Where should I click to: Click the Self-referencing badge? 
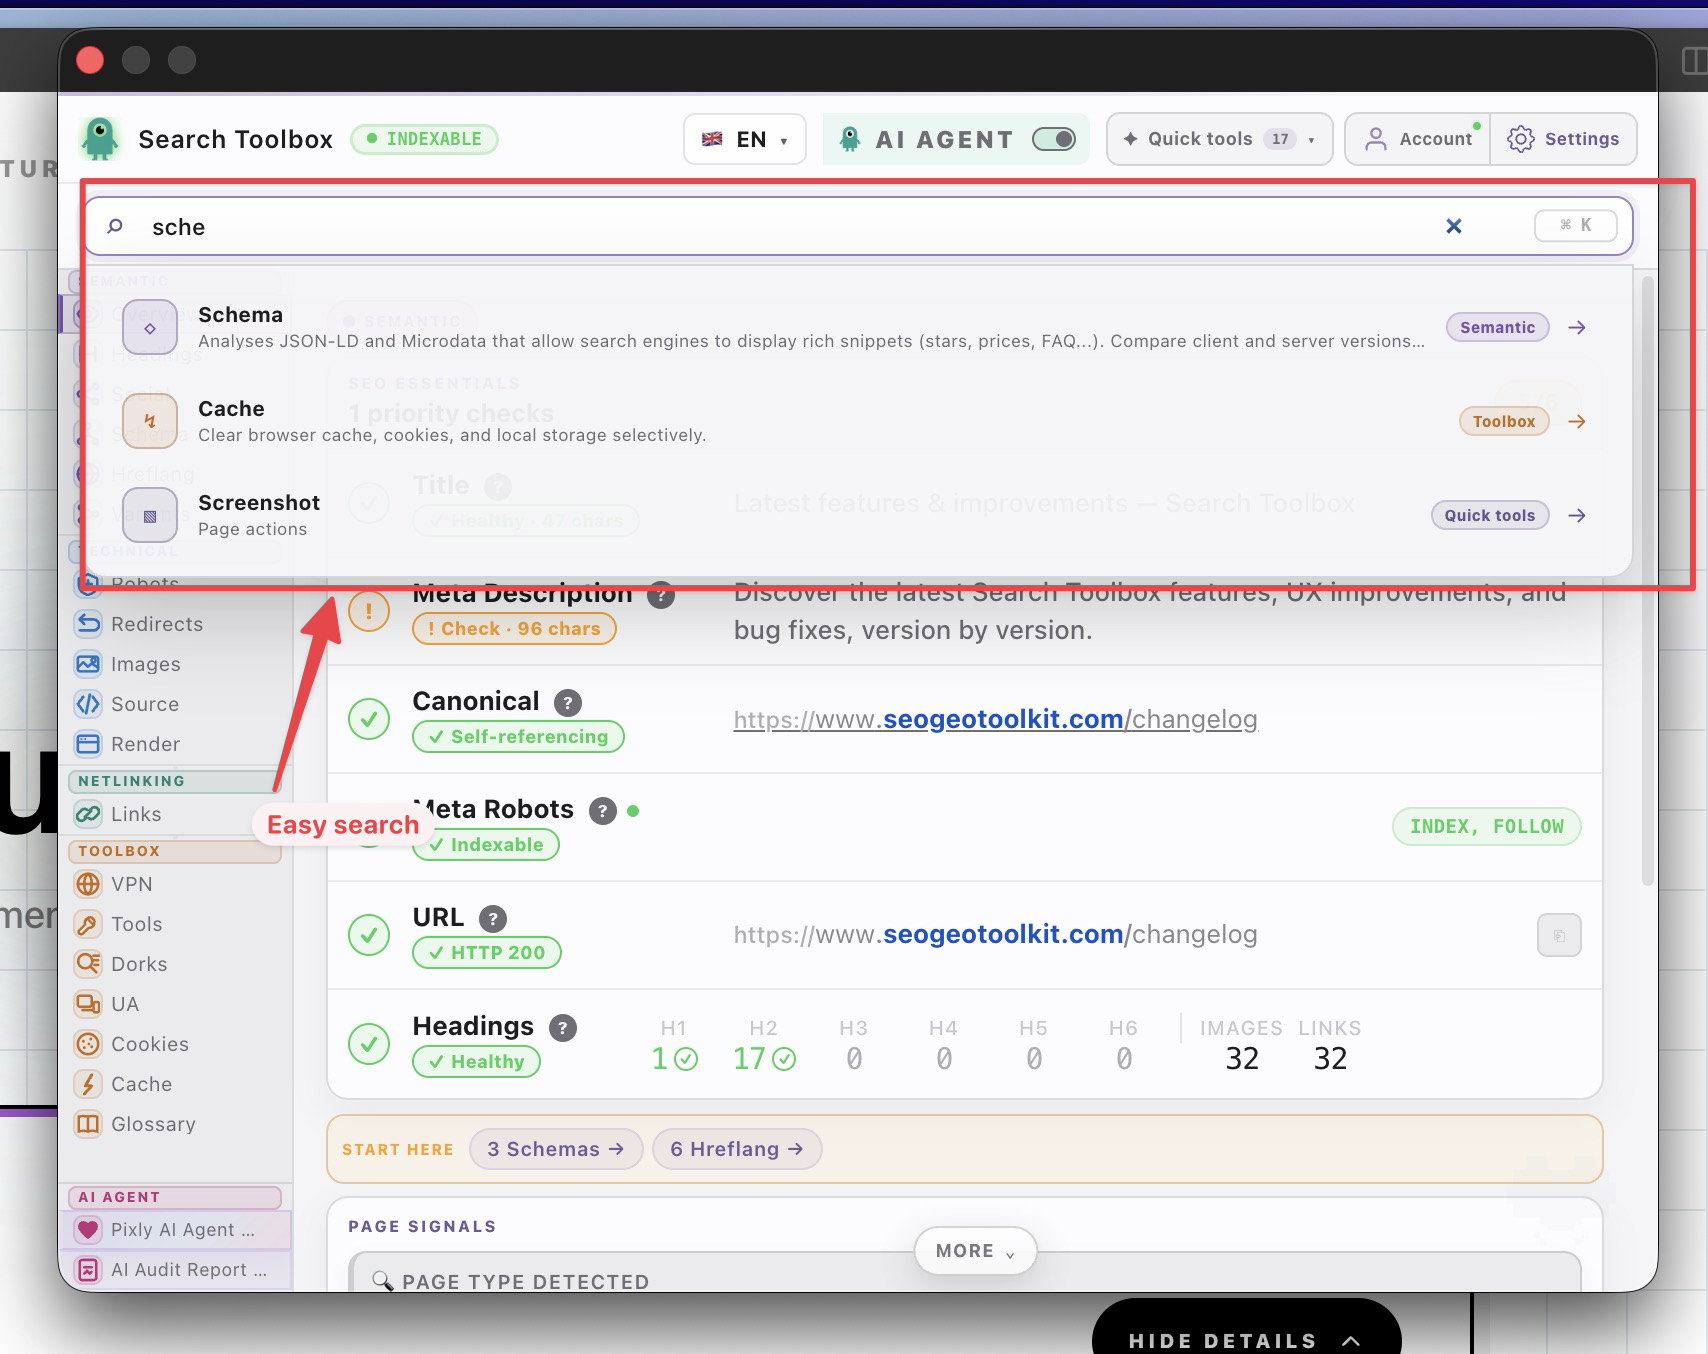[518, 737]
